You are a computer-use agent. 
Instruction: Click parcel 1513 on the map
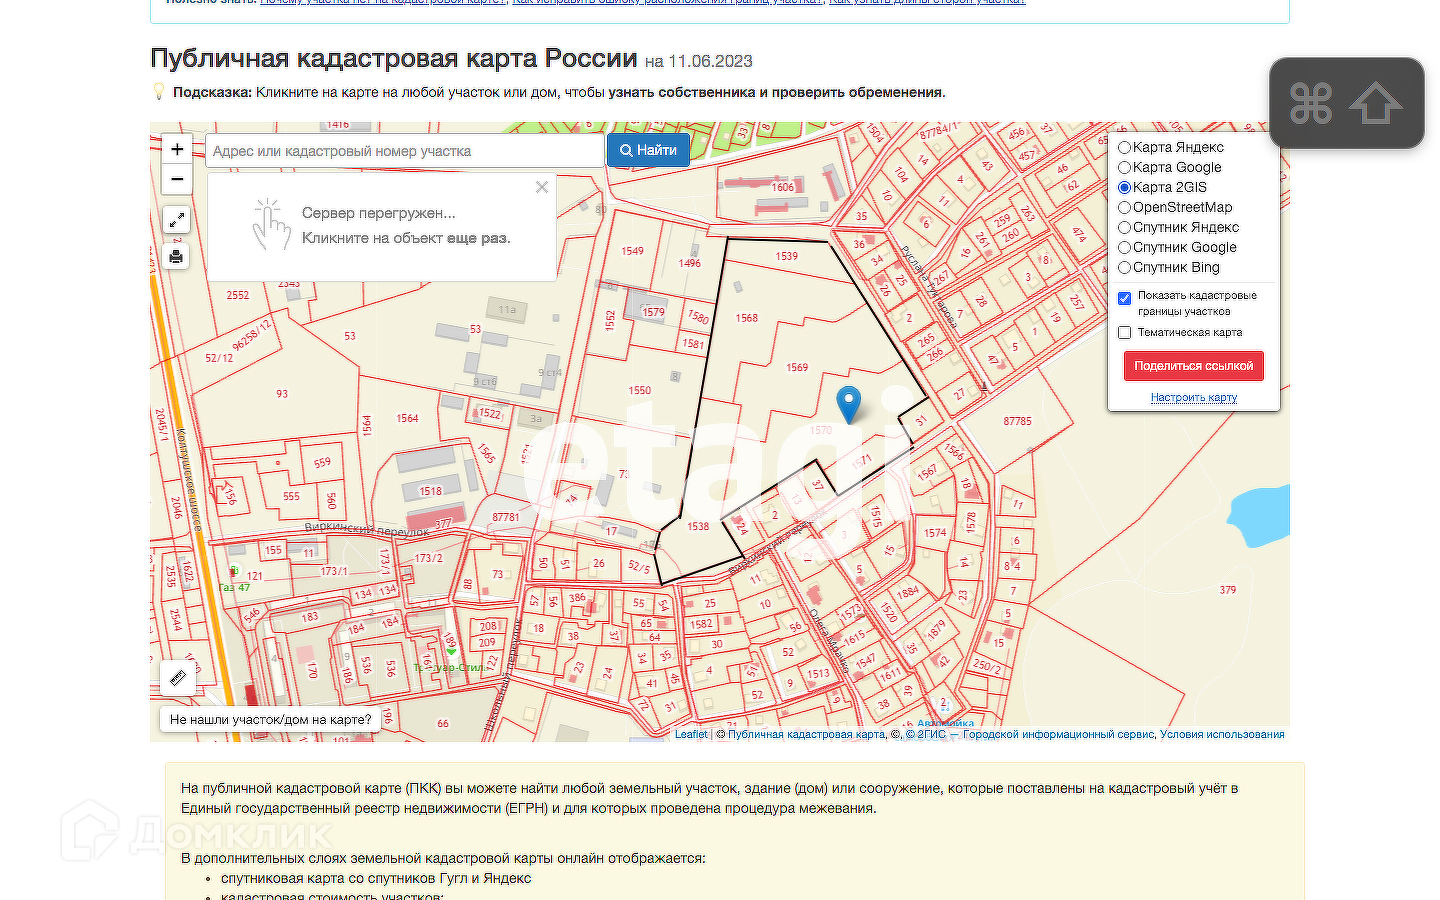click(819, 673)
